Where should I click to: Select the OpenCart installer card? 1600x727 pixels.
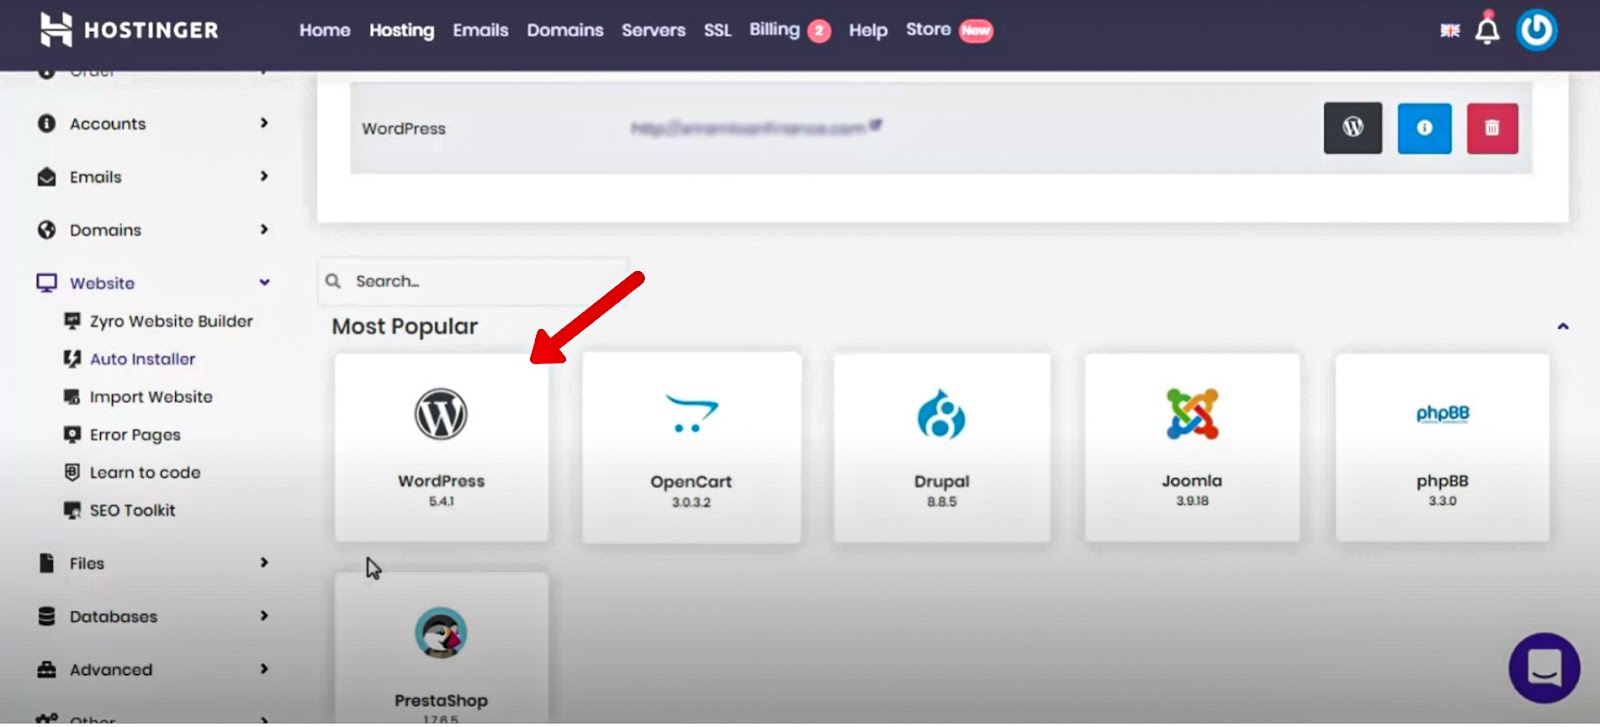pyautogui.click(x=691, y=447)
